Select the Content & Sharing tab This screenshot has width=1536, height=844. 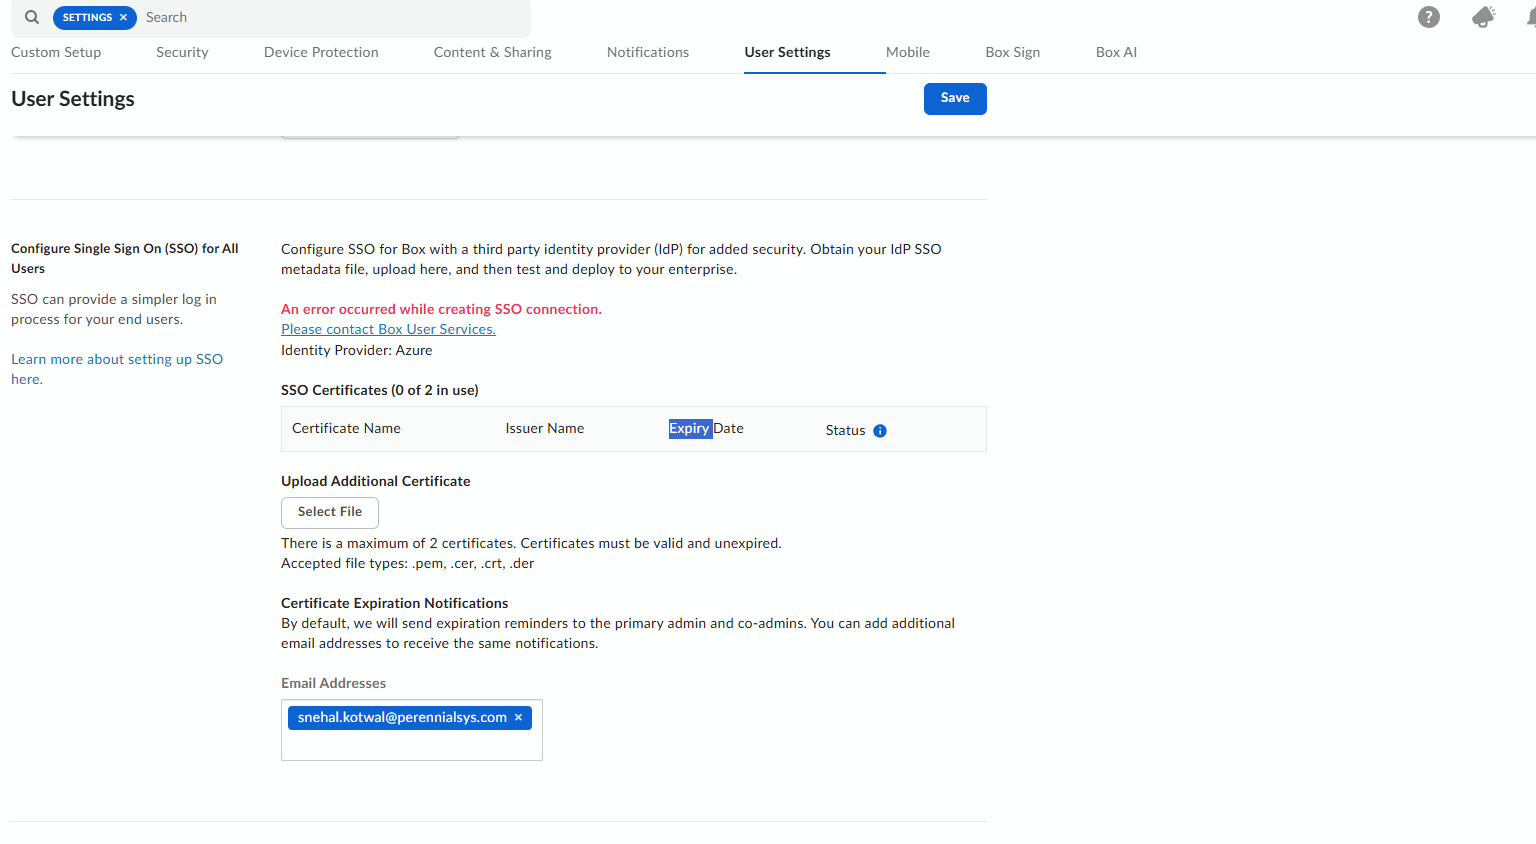[x=492, y=52]
